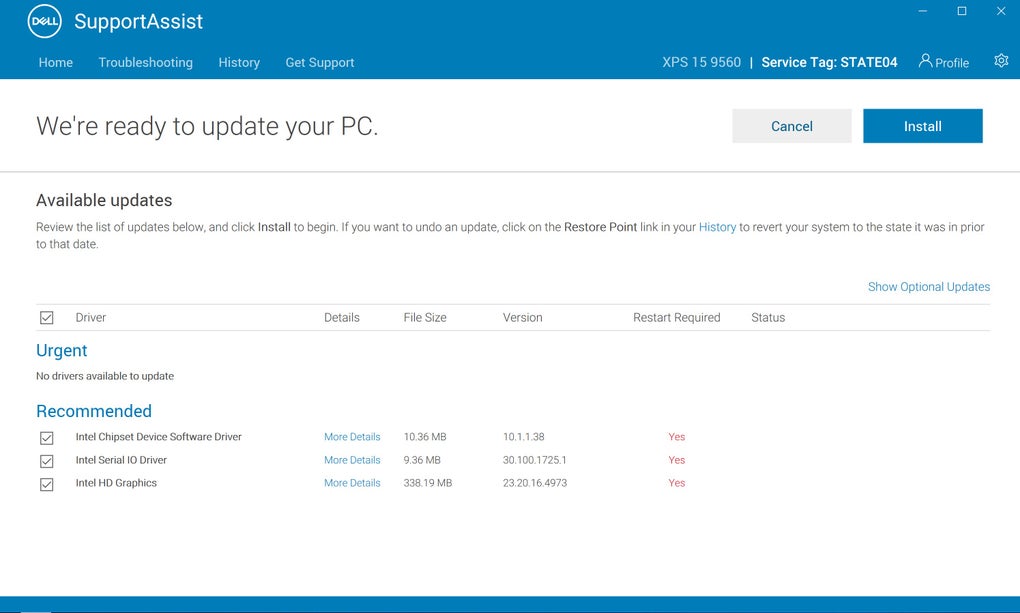
Task: Click file size 9.36 MB
Action: pyautogui.click(x=422, y=460)
